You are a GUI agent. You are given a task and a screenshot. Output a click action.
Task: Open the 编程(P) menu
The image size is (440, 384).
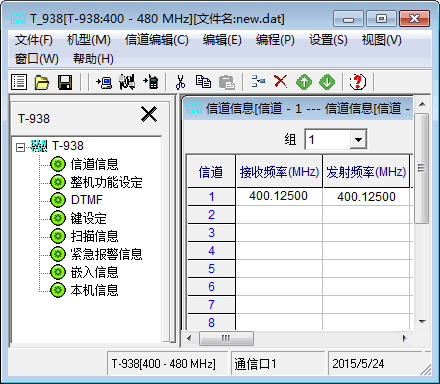tap(275, 40)
